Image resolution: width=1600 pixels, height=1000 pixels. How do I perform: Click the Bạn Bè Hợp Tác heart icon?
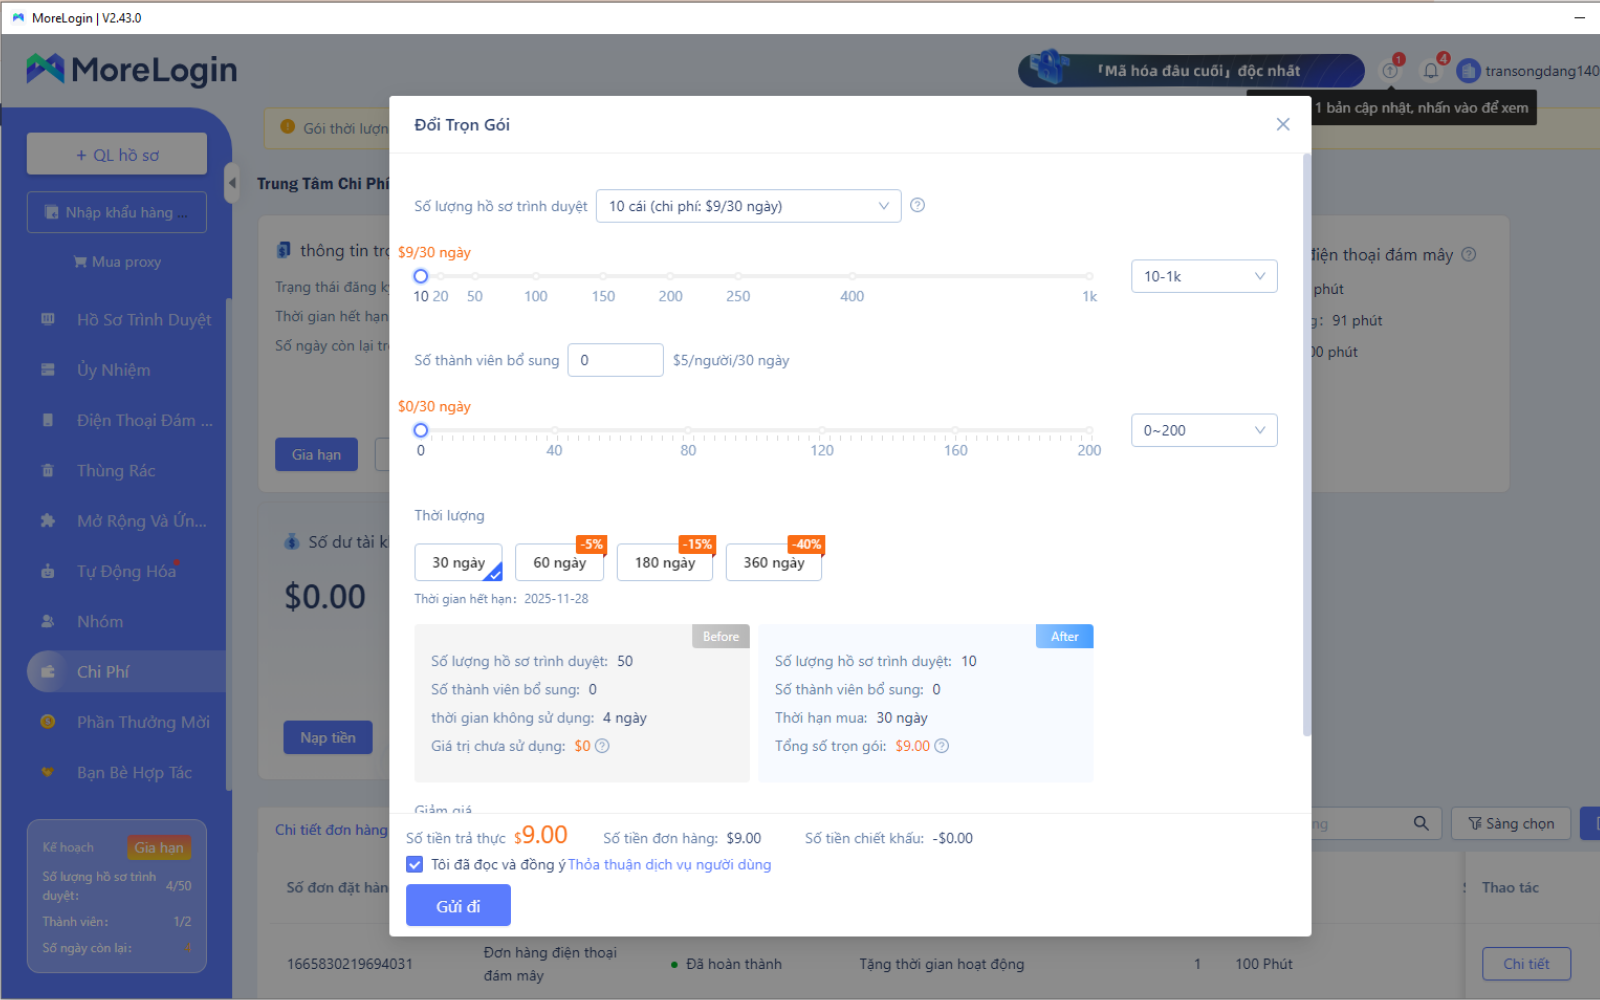pyautogui.click(x=47, y=772)
